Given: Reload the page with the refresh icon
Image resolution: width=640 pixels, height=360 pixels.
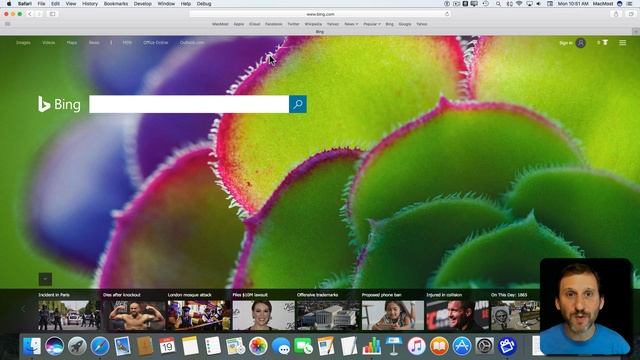Looking at the screenshot, I should [x=447, y=14].
